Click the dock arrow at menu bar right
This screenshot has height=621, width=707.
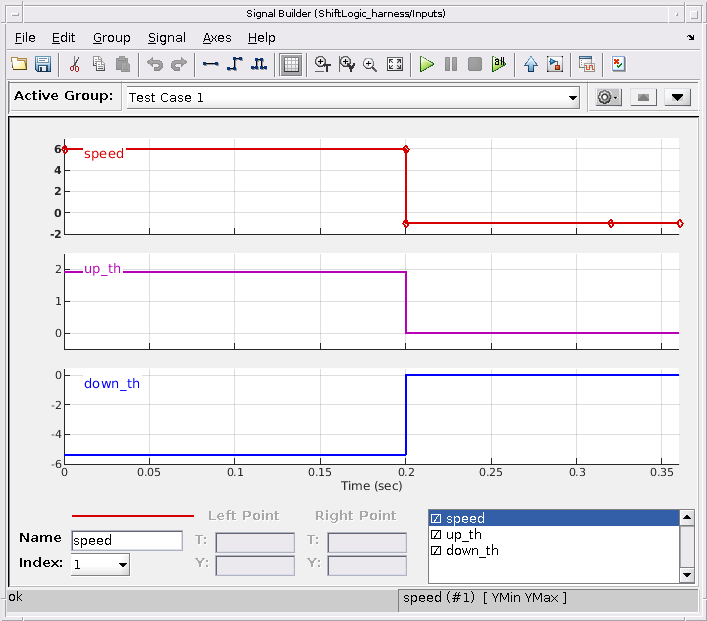pos(690,37)
